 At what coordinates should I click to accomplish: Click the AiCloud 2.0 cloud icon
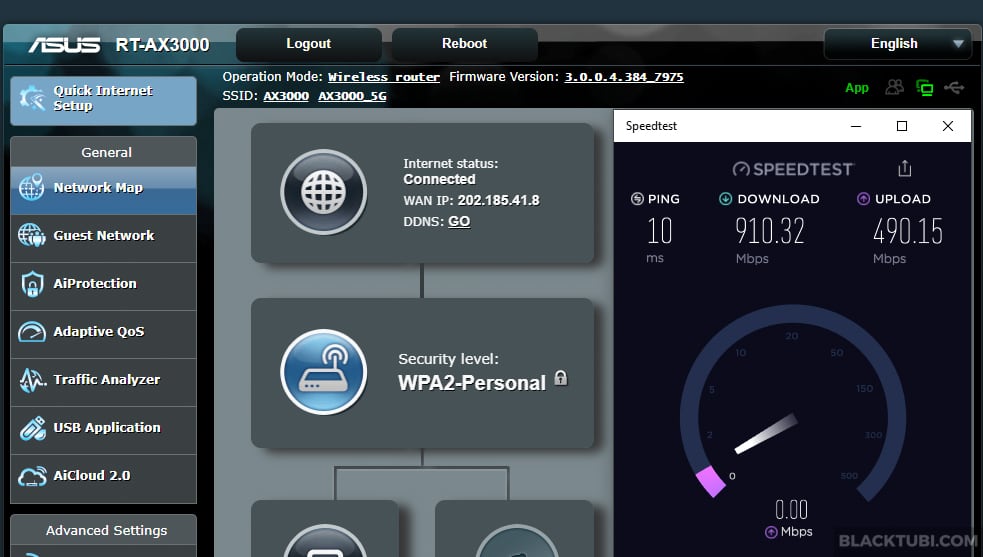32,476
